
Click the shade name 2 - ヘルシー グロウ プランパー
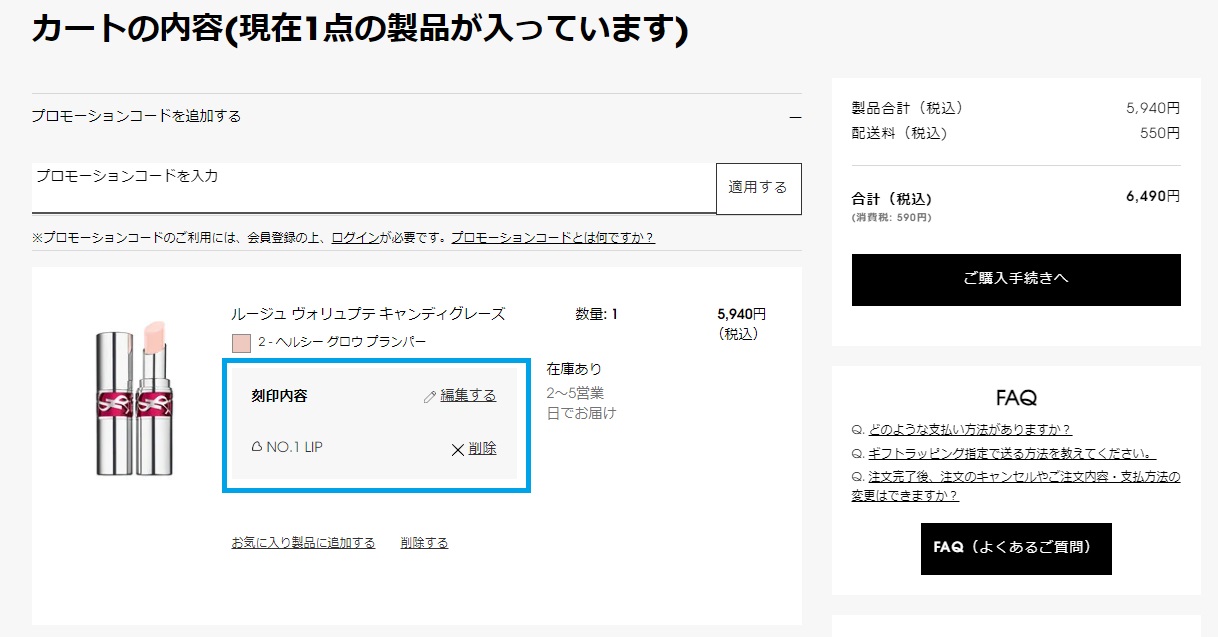pos(342,342)
